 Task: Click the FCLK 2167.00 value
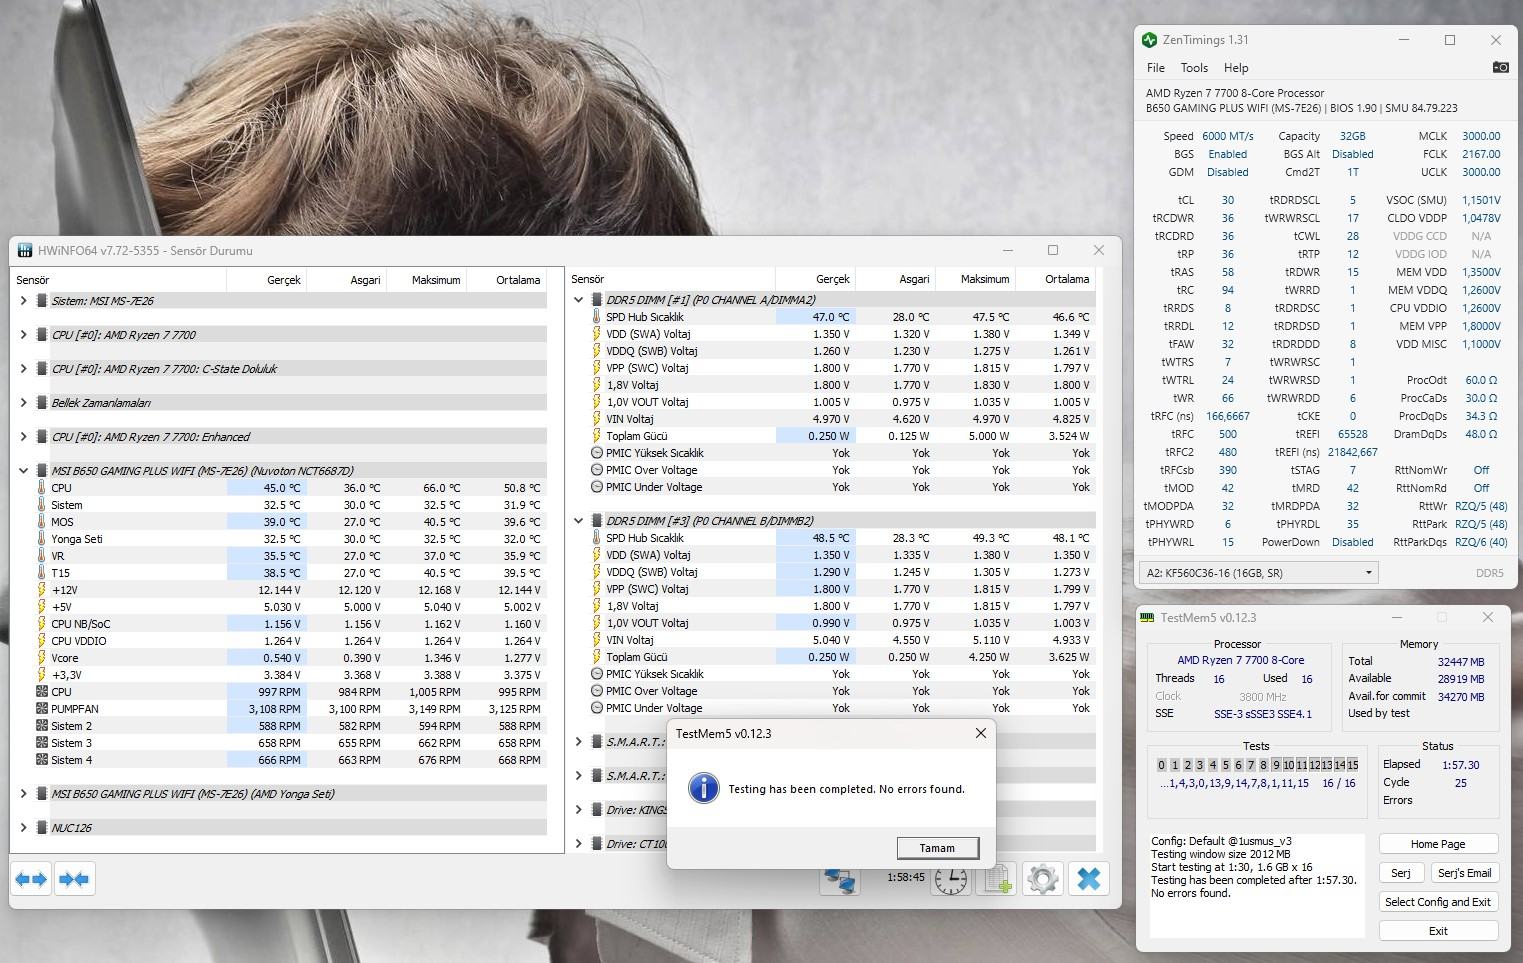tap(1481, 154)
